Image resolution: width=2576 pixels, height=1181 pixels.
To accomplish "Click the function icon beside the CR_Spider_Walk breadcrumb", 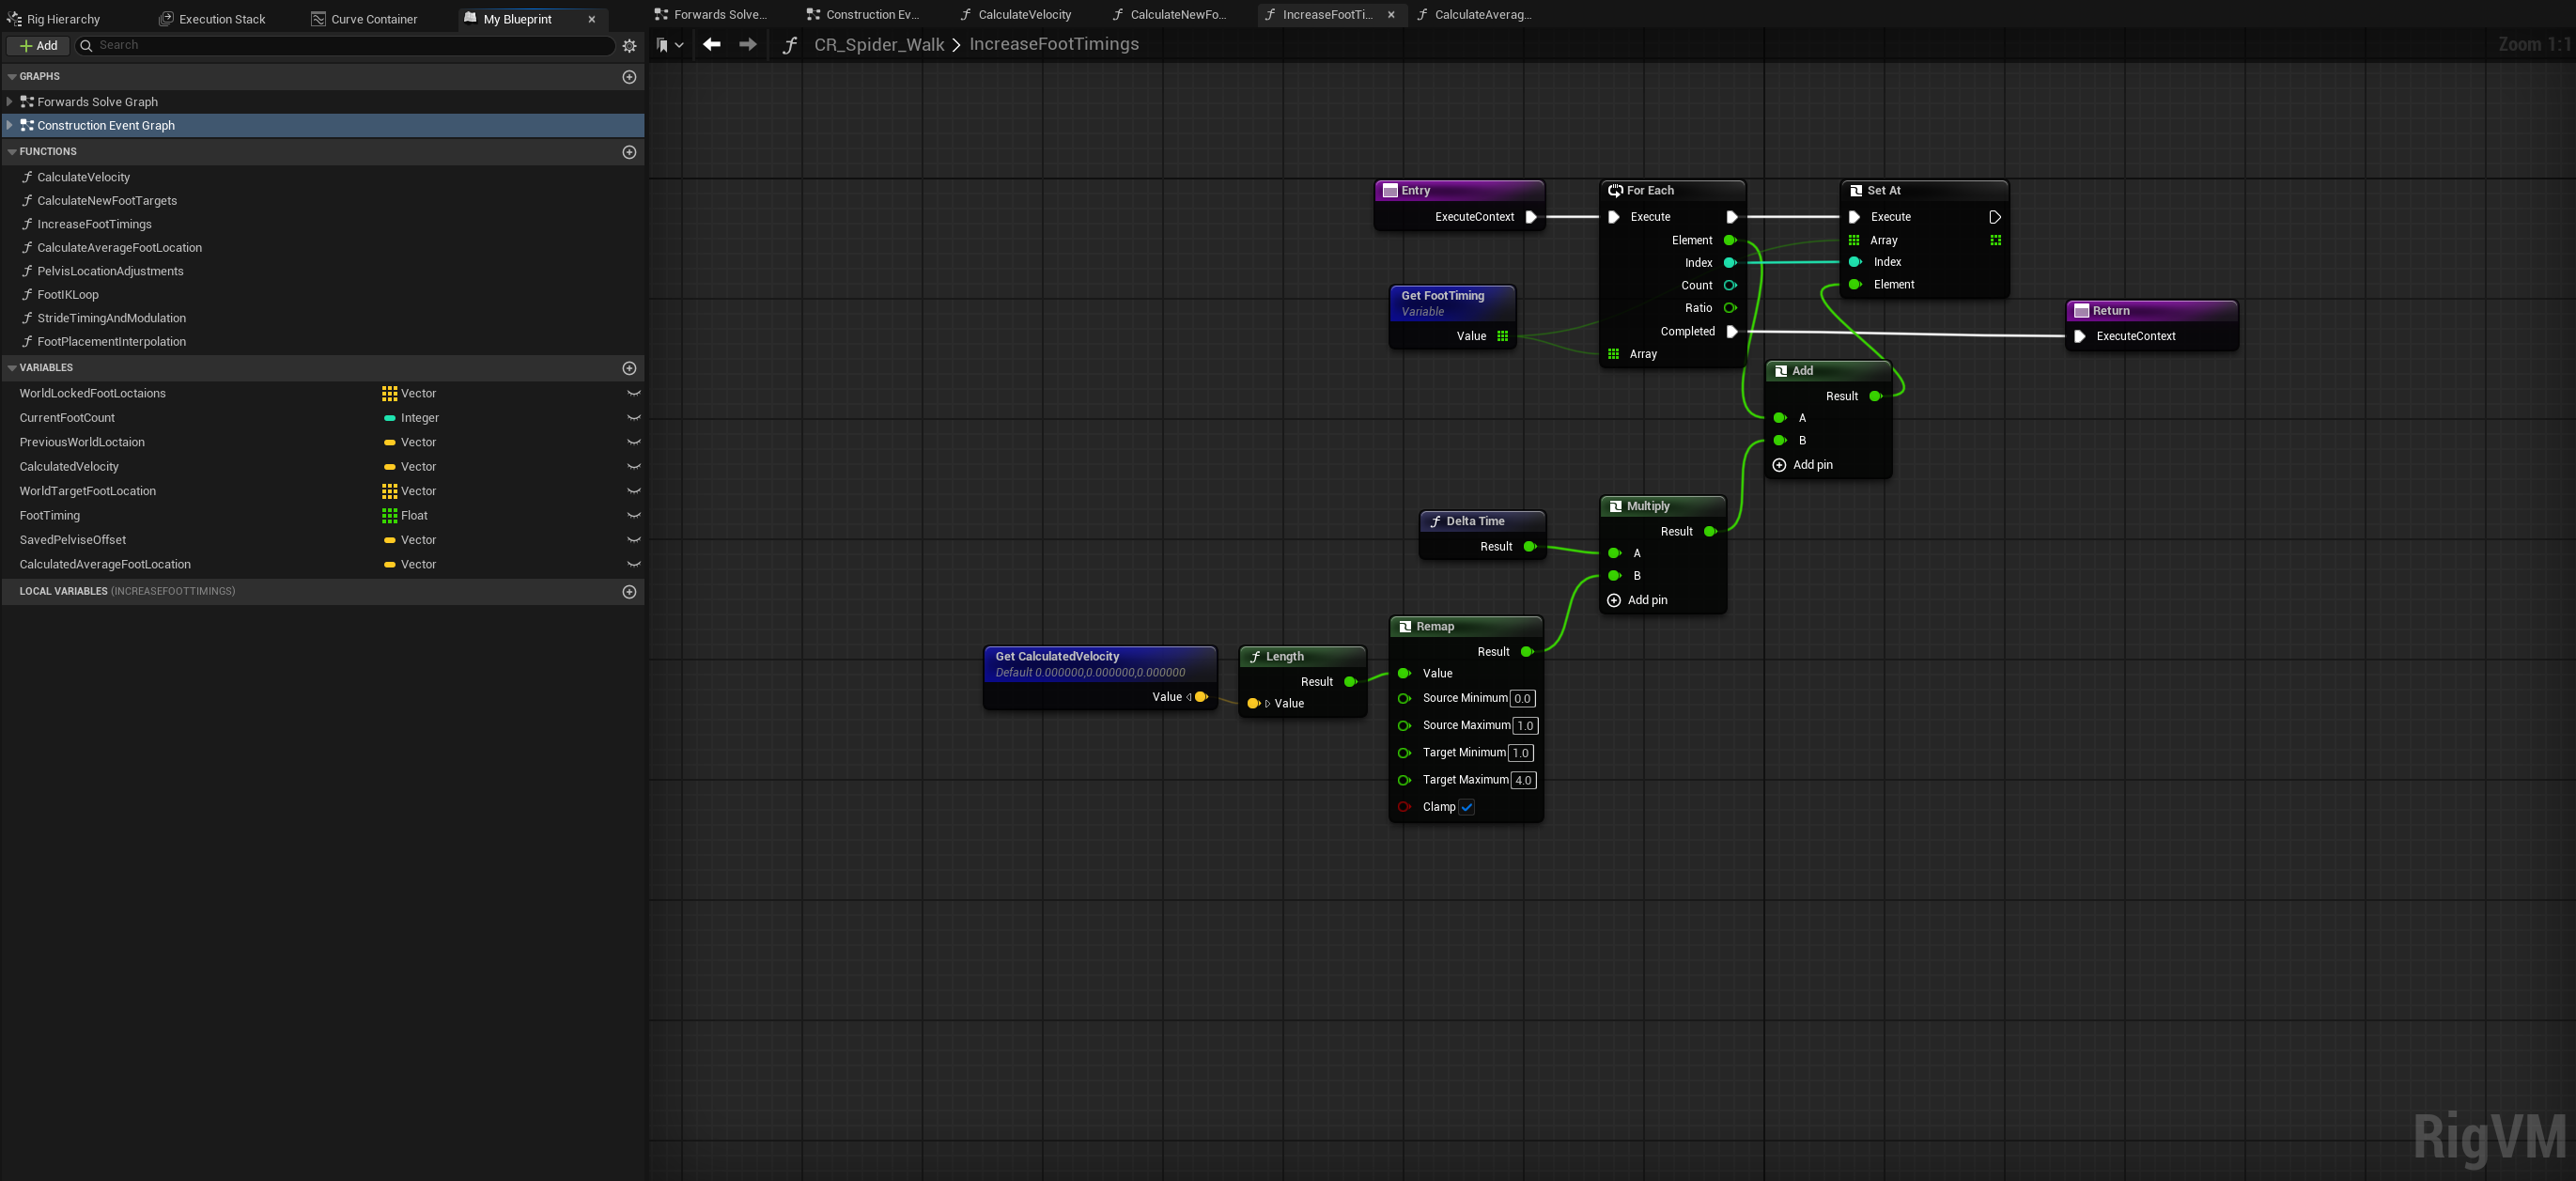I will (790, 45).
